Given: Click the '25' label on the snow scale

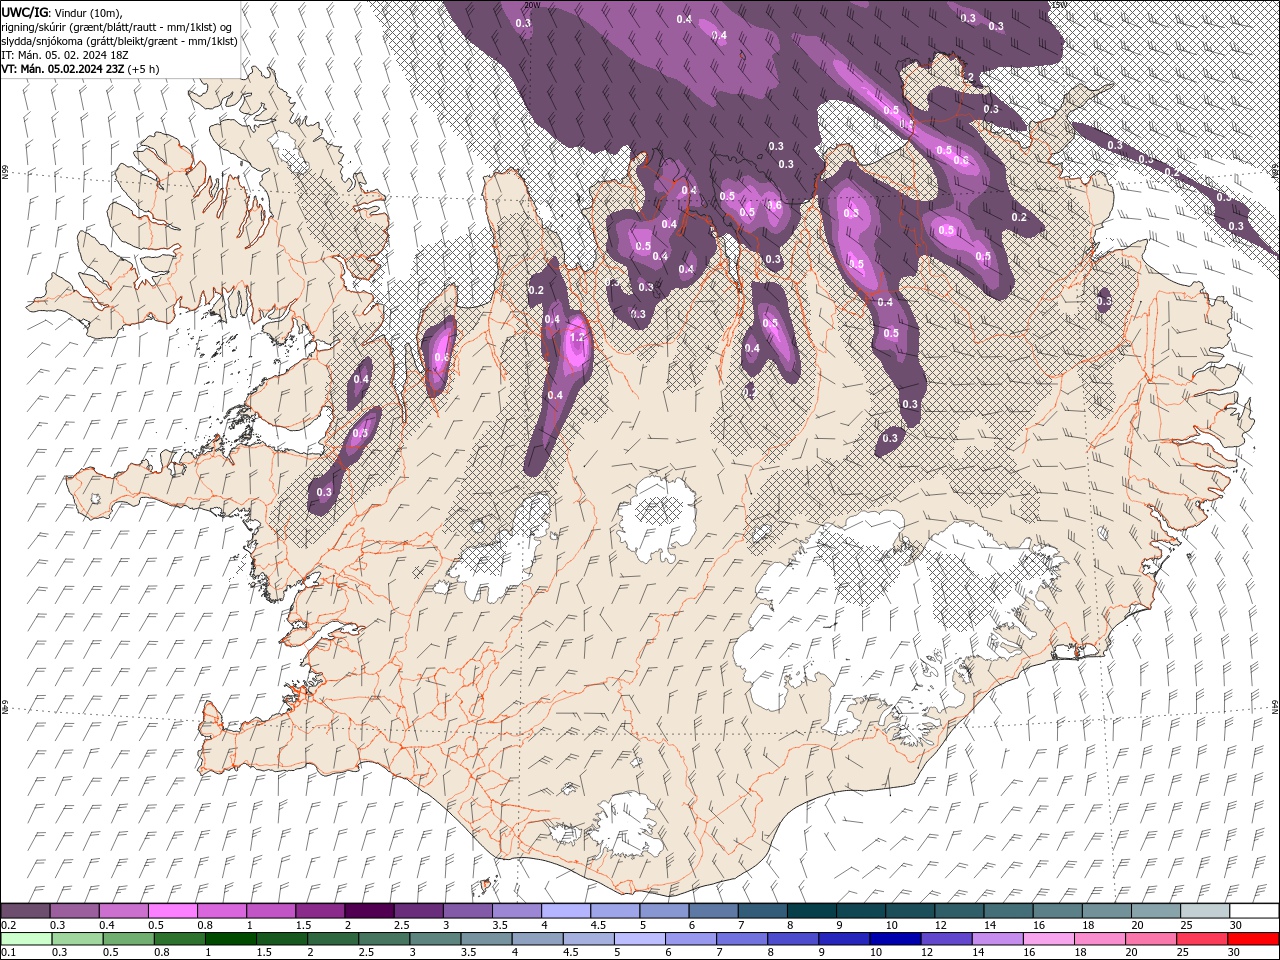Looking at the screenshot, I should click(1184, 925).
